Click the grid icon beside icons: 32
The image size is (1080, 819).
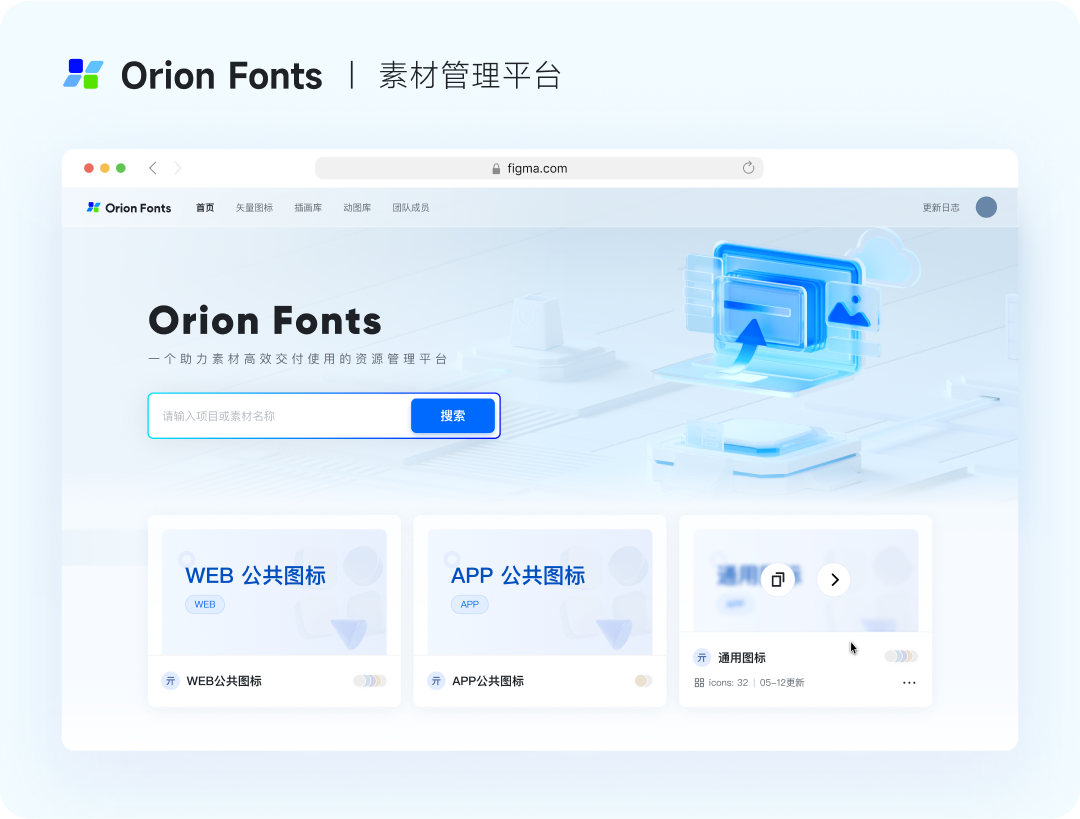click(699, 683)
